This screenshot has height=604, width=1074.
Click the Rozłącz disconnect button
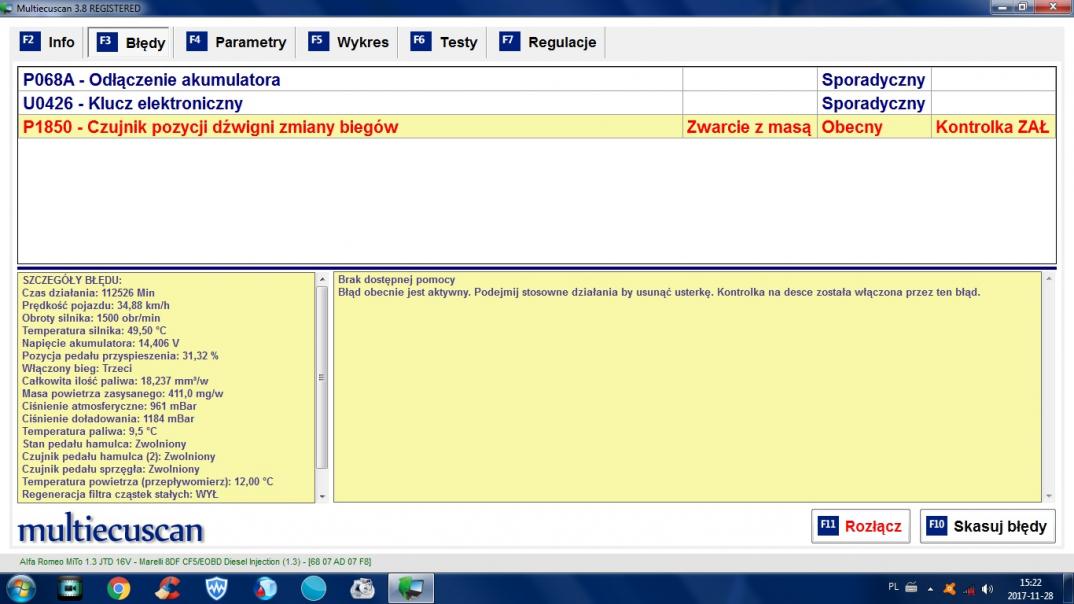click(860, 526)
